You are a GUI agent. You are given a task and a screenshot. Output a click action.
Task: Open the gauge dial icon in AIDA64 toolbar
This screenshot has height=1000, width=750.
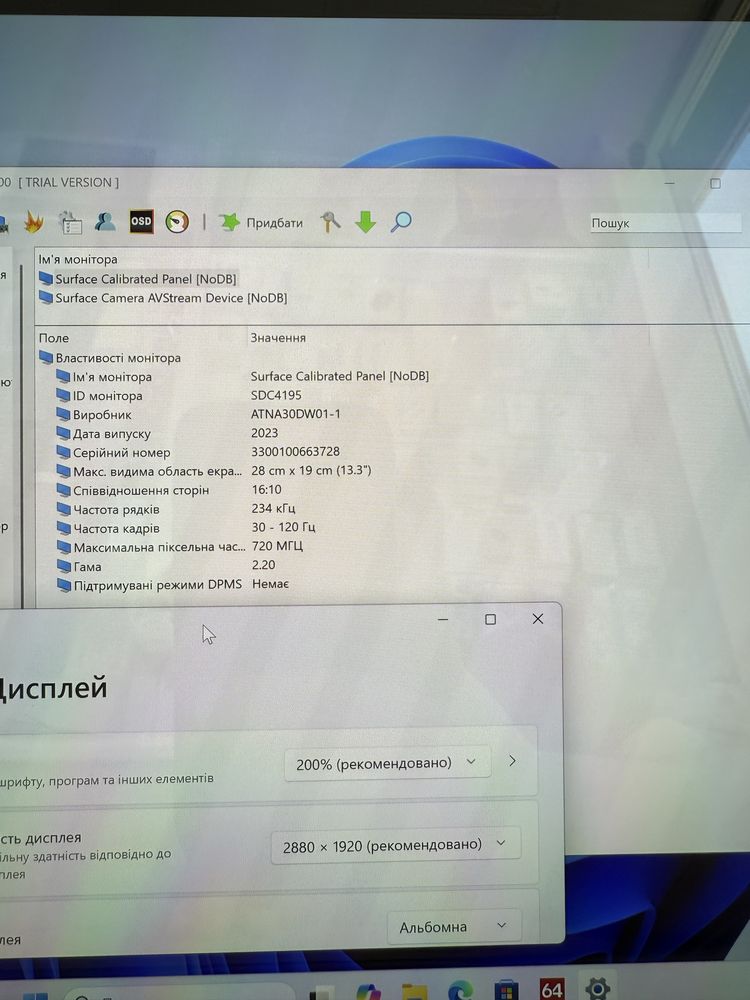[x=177, y=221]
